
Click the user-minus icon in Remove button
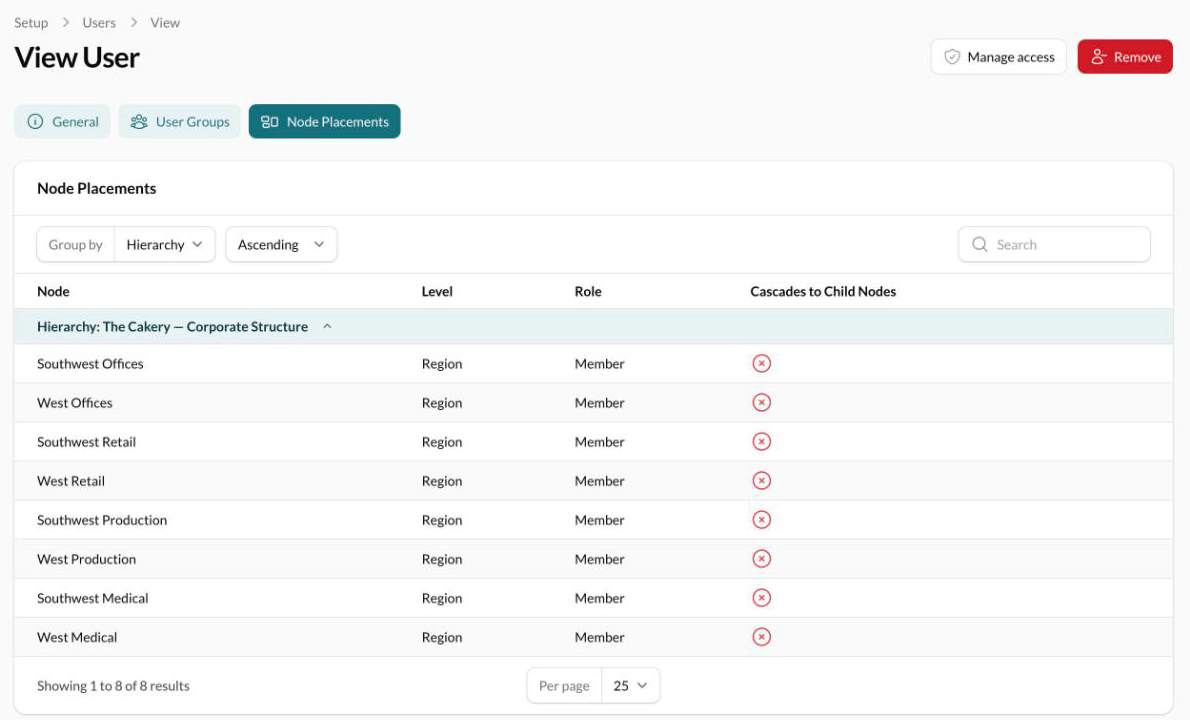[1098, 57]
